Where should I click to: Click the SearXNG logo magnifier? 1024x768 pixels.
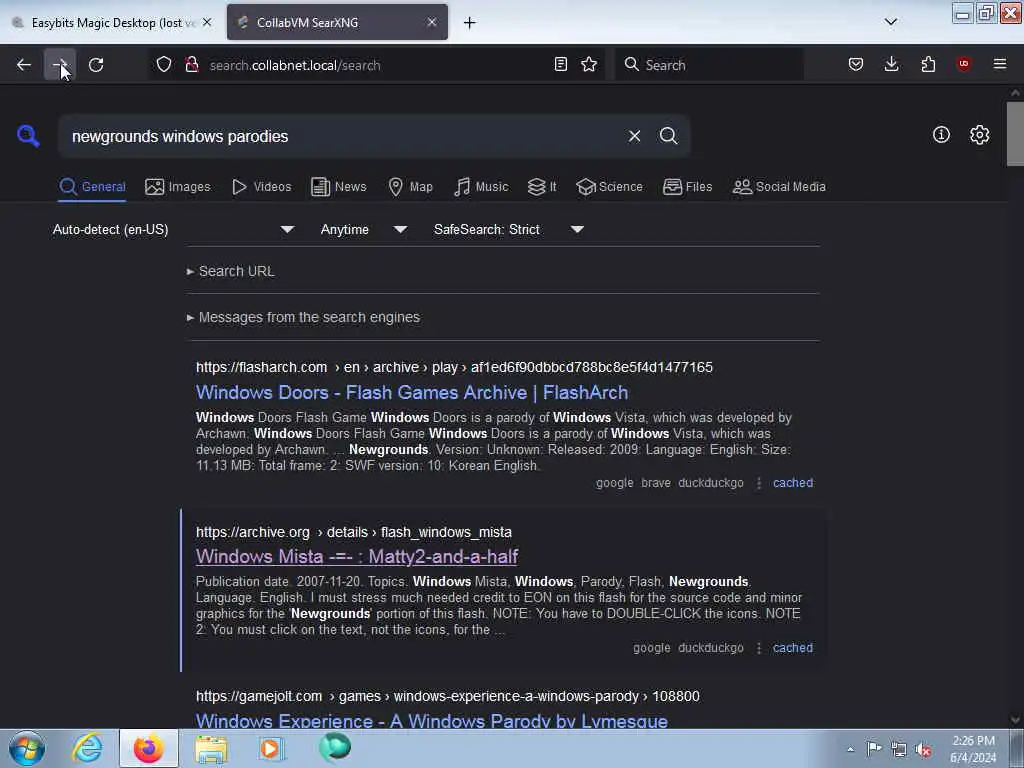[28, 136]
